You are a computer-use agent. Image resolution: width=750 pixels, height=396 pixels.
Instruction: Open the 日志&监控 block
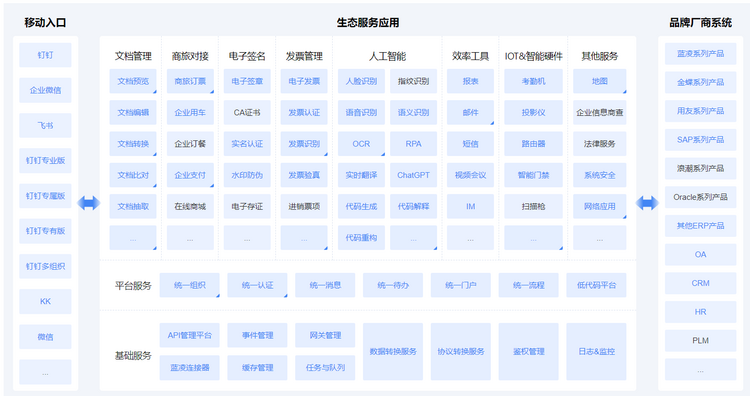tap(596, 352)
